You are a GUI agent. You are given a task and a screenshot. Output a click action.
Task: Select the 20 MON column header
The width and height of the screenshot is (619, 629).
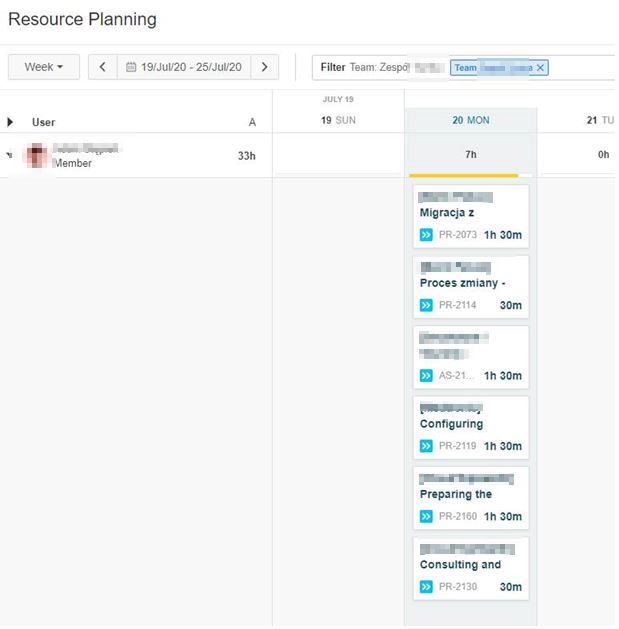coord(470,121)
